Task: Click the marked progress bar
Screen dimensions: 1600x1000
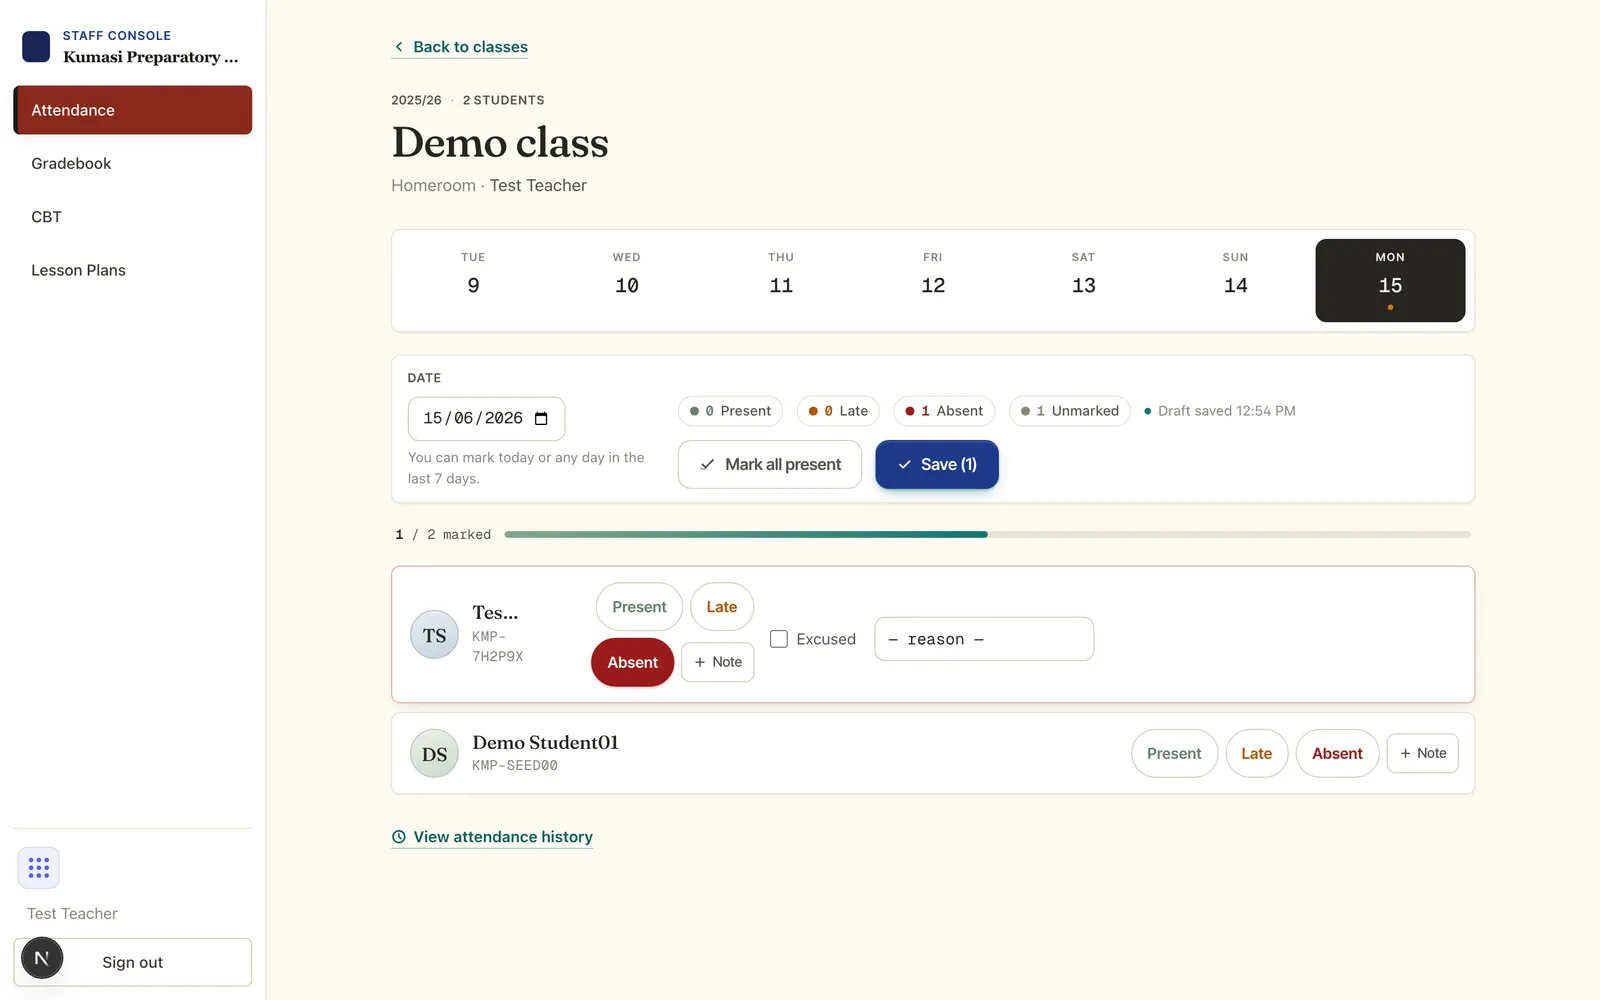Action: [988, 535]
